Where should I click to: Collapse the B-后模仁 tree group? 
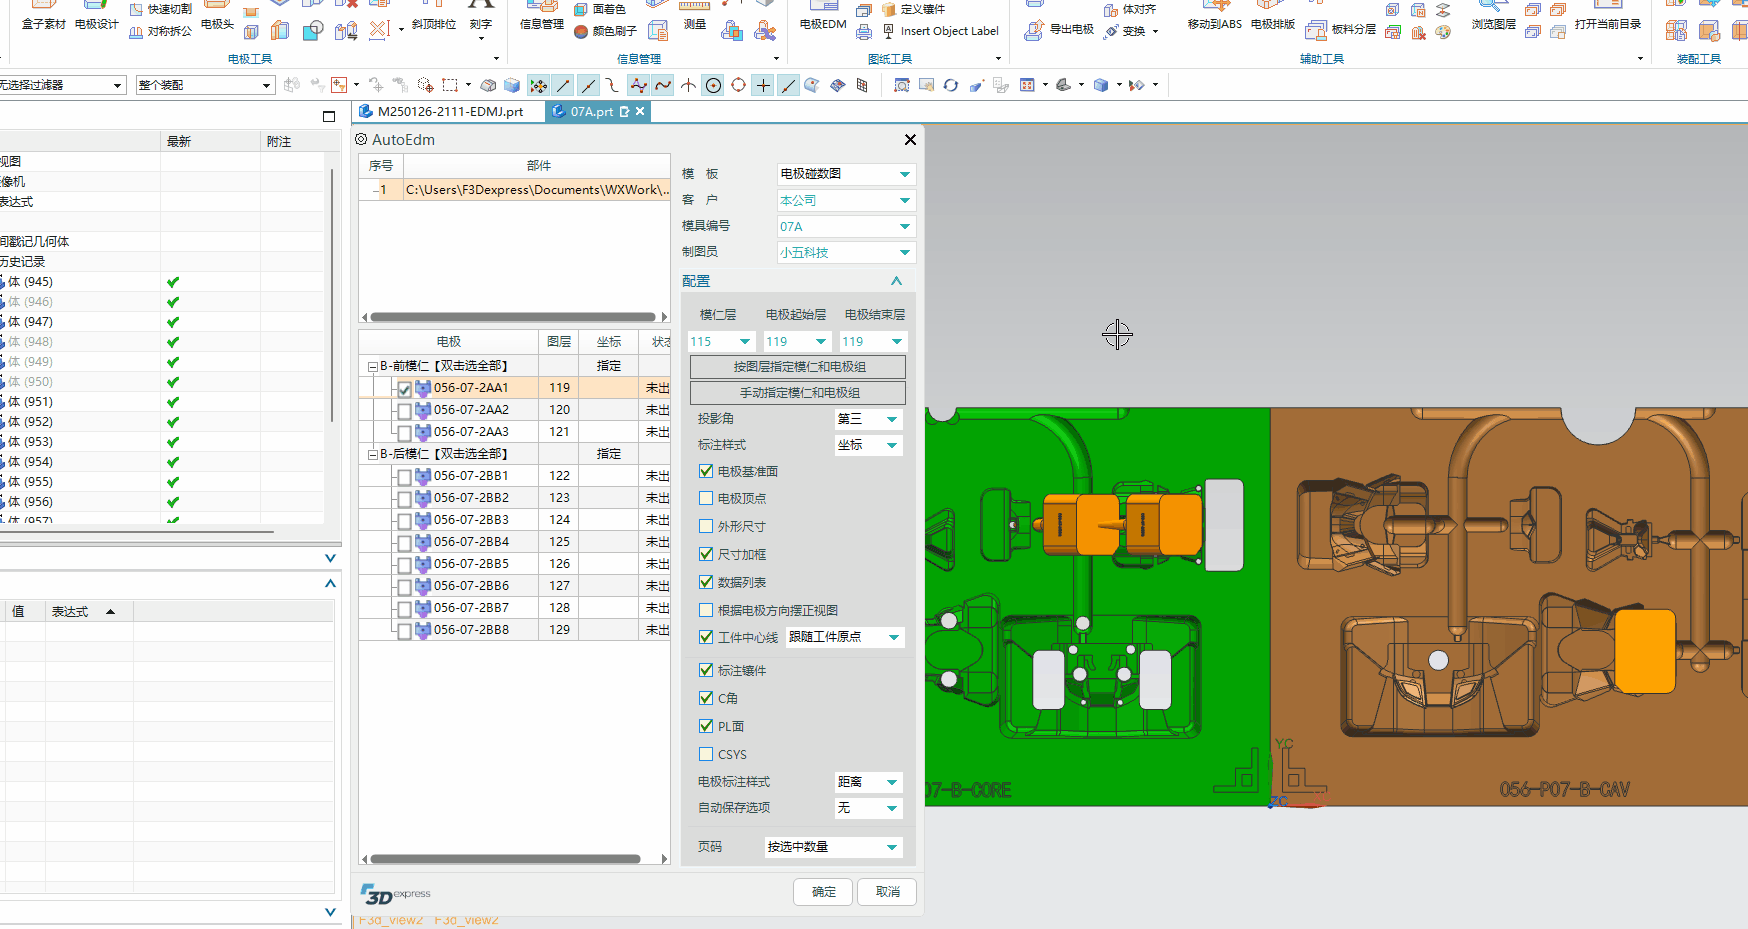(373, 455)
